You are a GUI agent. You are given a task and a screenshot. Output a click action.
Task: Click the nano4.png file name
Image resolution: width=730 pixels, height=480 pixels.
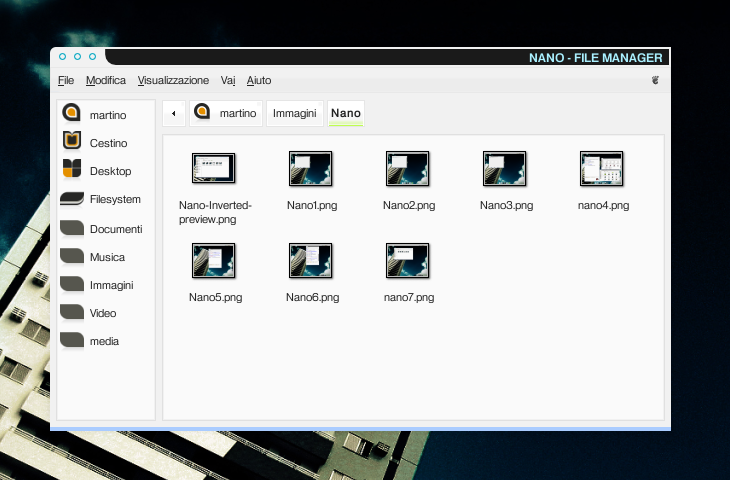(x=603, y=205)
